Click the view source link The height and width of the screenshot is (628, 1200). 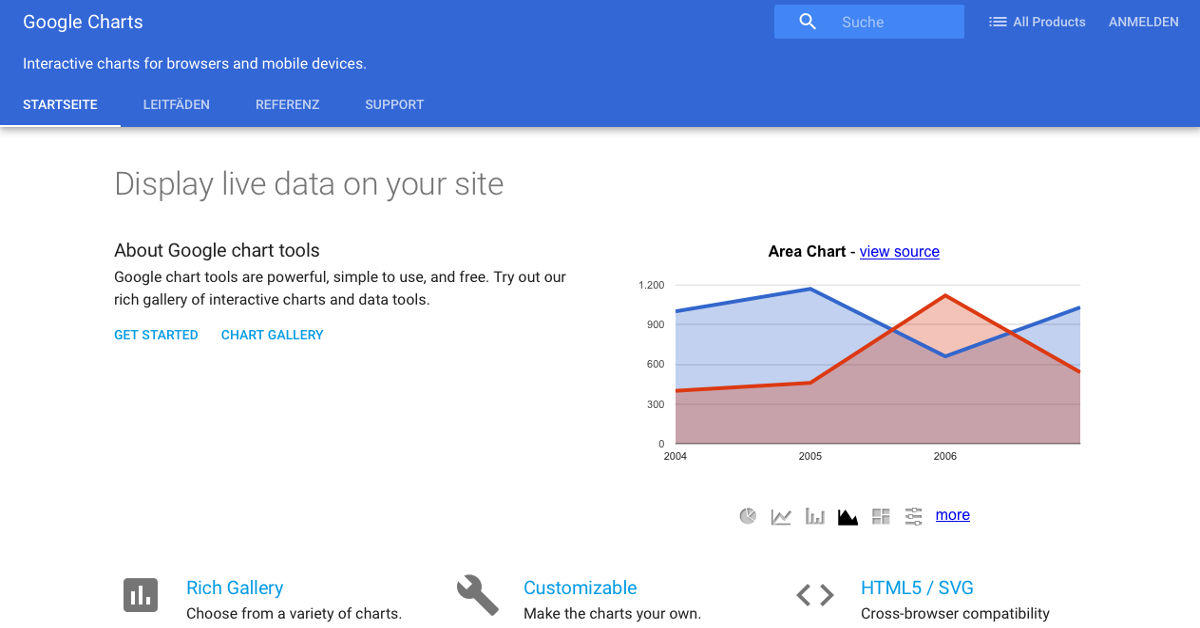tap(899, 252)
